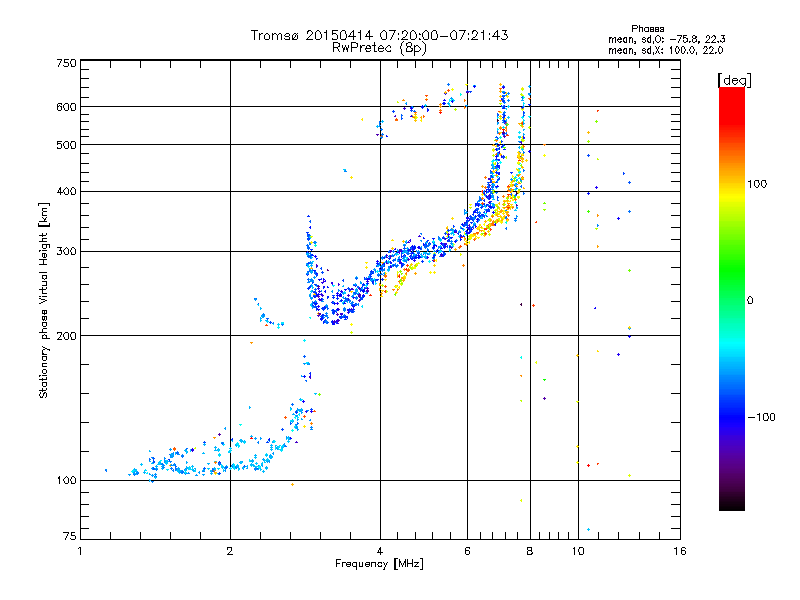Select the "mean, sd,O: -75.8, 22.3" line
800x600 pixels.
pyautogui.click(x=666, y=39)
